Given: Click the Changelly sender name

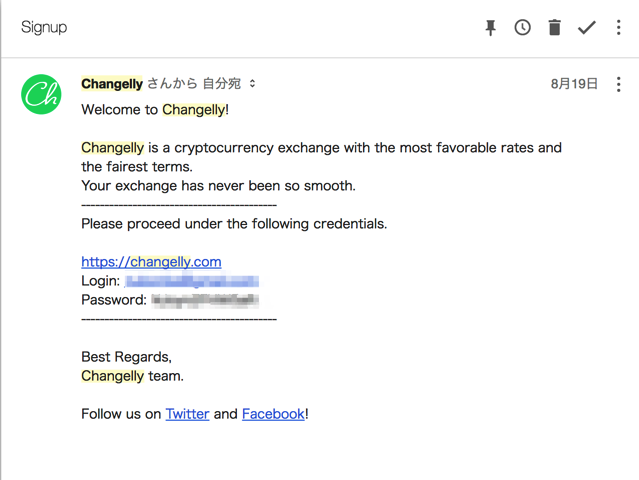Looking at the screenshot, I should tap(112, 84).
